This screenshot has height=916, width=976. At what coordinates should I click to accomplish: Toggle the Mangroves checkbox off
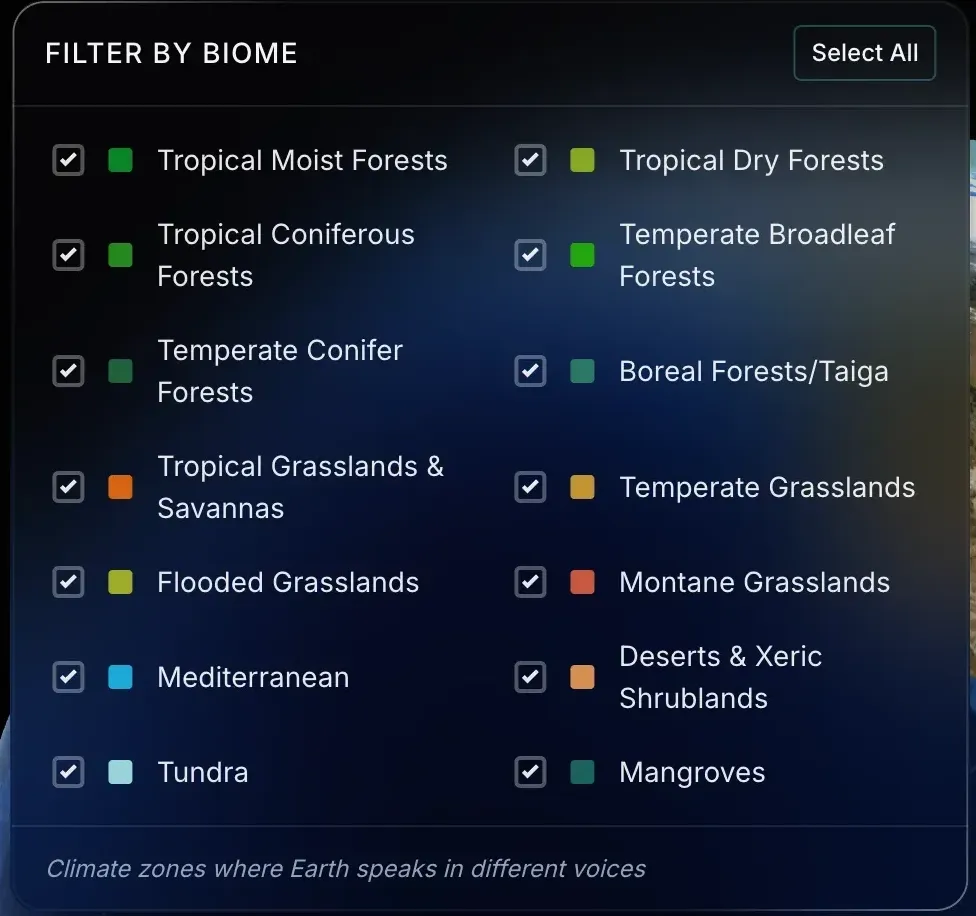click(x=530, y=772)
